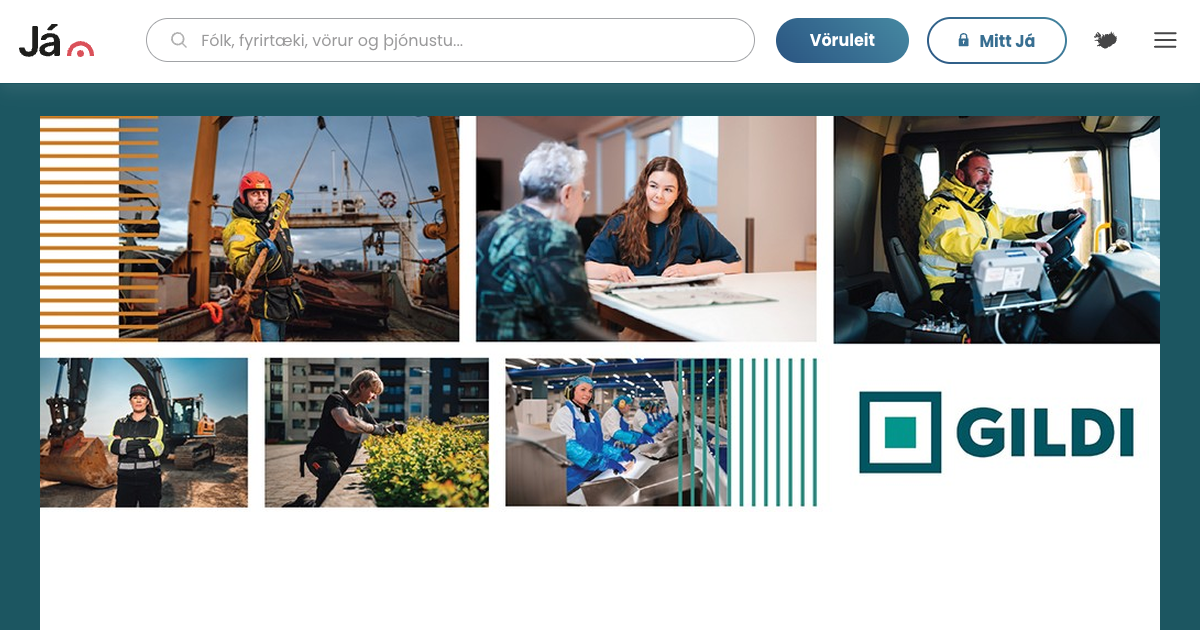Click the green vertical stripes graphic
This screenshot has height=630, width=1200.
click(748, 432)
